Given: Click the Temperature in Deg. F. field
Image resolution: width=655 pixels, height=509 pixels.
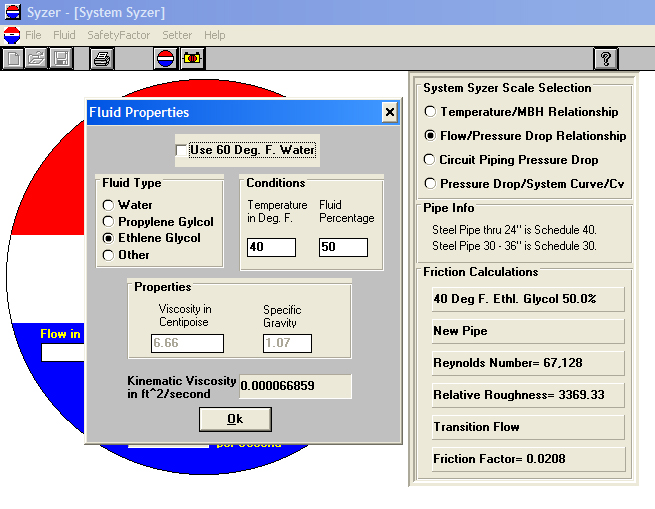Looking at the screenshot, I should (x=271, y=247).
